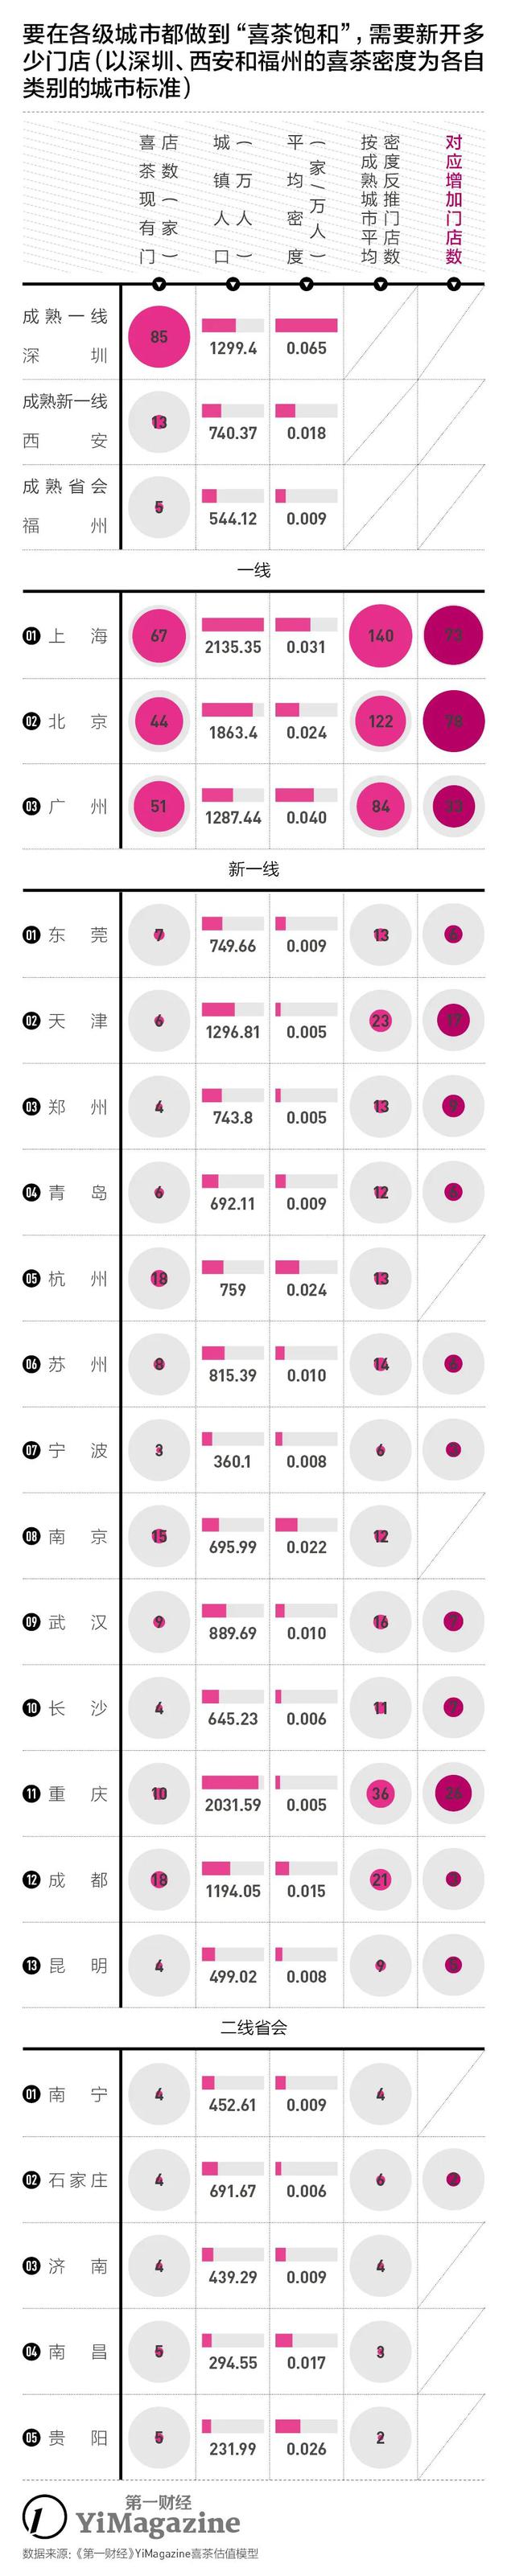Screen dimensions: 507x2576
Task: Click the 01 badge beside 上海
Action: (x=31, y=636)
